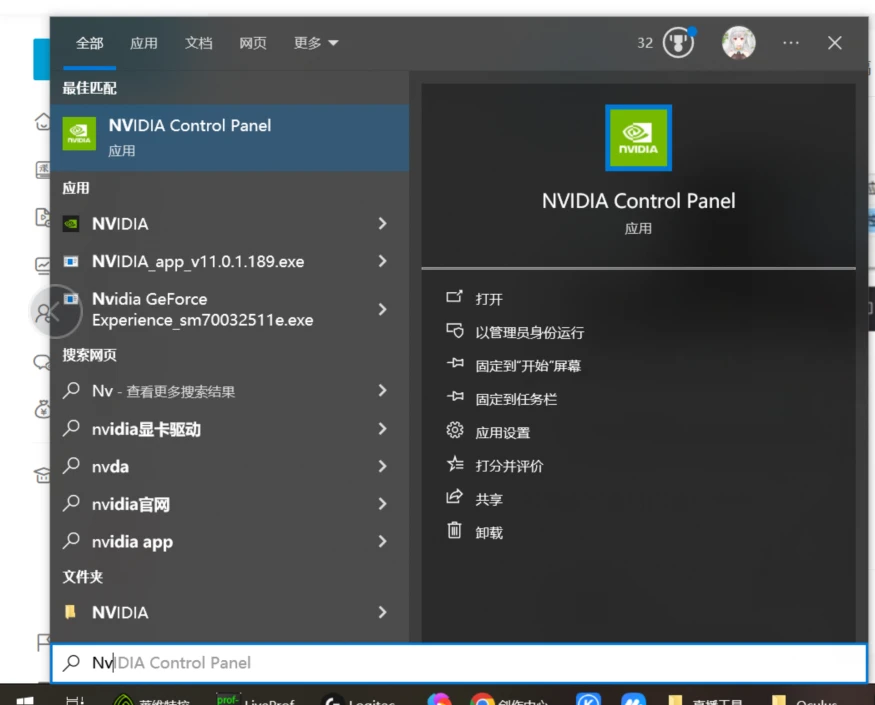This screenshot has width=875, height=705.
Task: Expand Nv web search result arrow
Action: 382,391
